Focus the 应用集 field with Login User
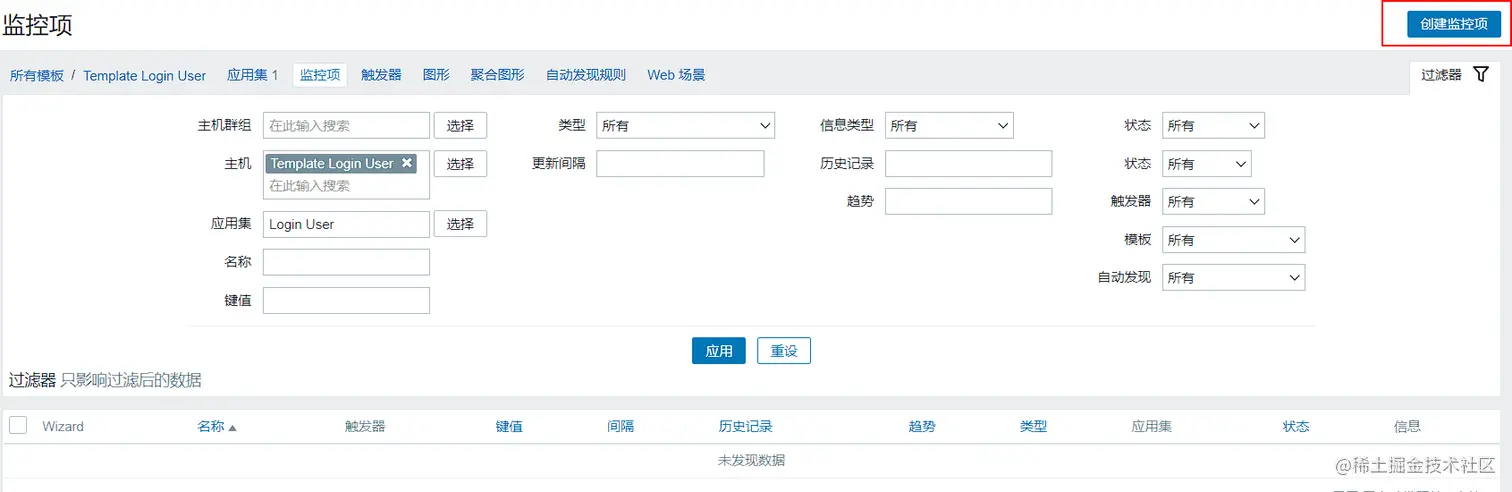The image size is (1512, 492). point(346,224)
